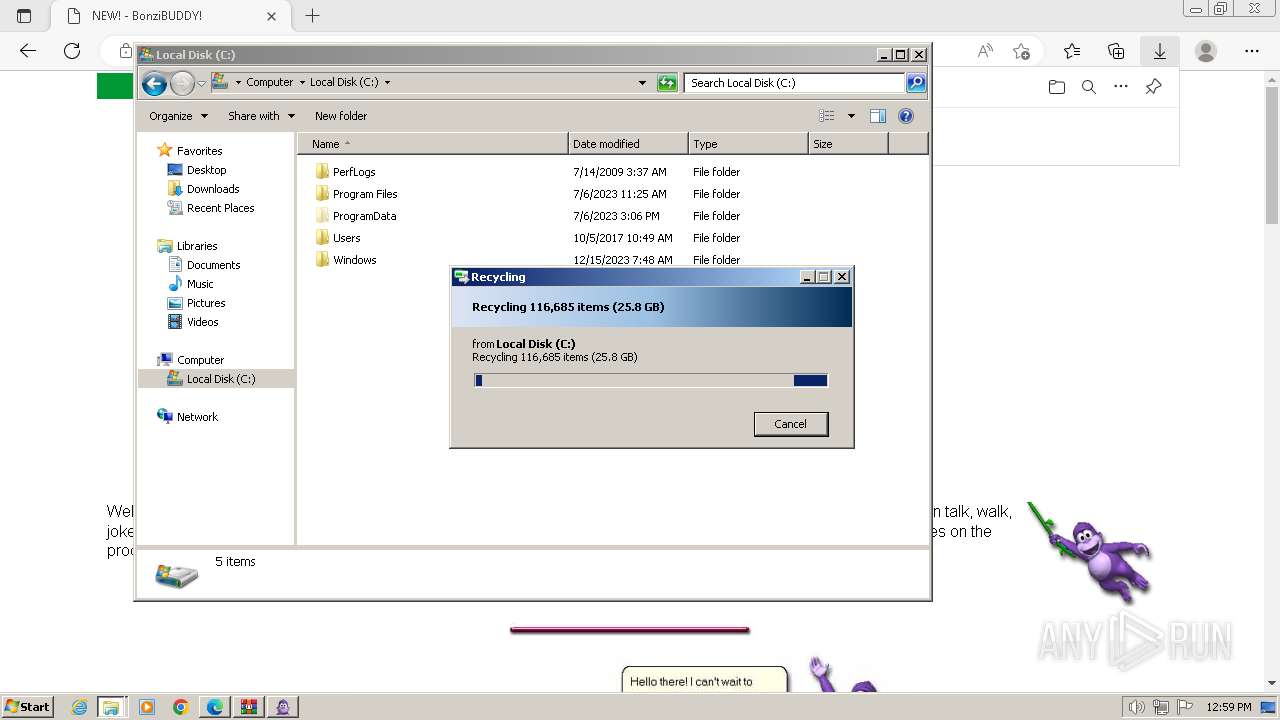1280x720 pixels.
Task: Open the Edge profile avatar
Action: [1206, 51]
